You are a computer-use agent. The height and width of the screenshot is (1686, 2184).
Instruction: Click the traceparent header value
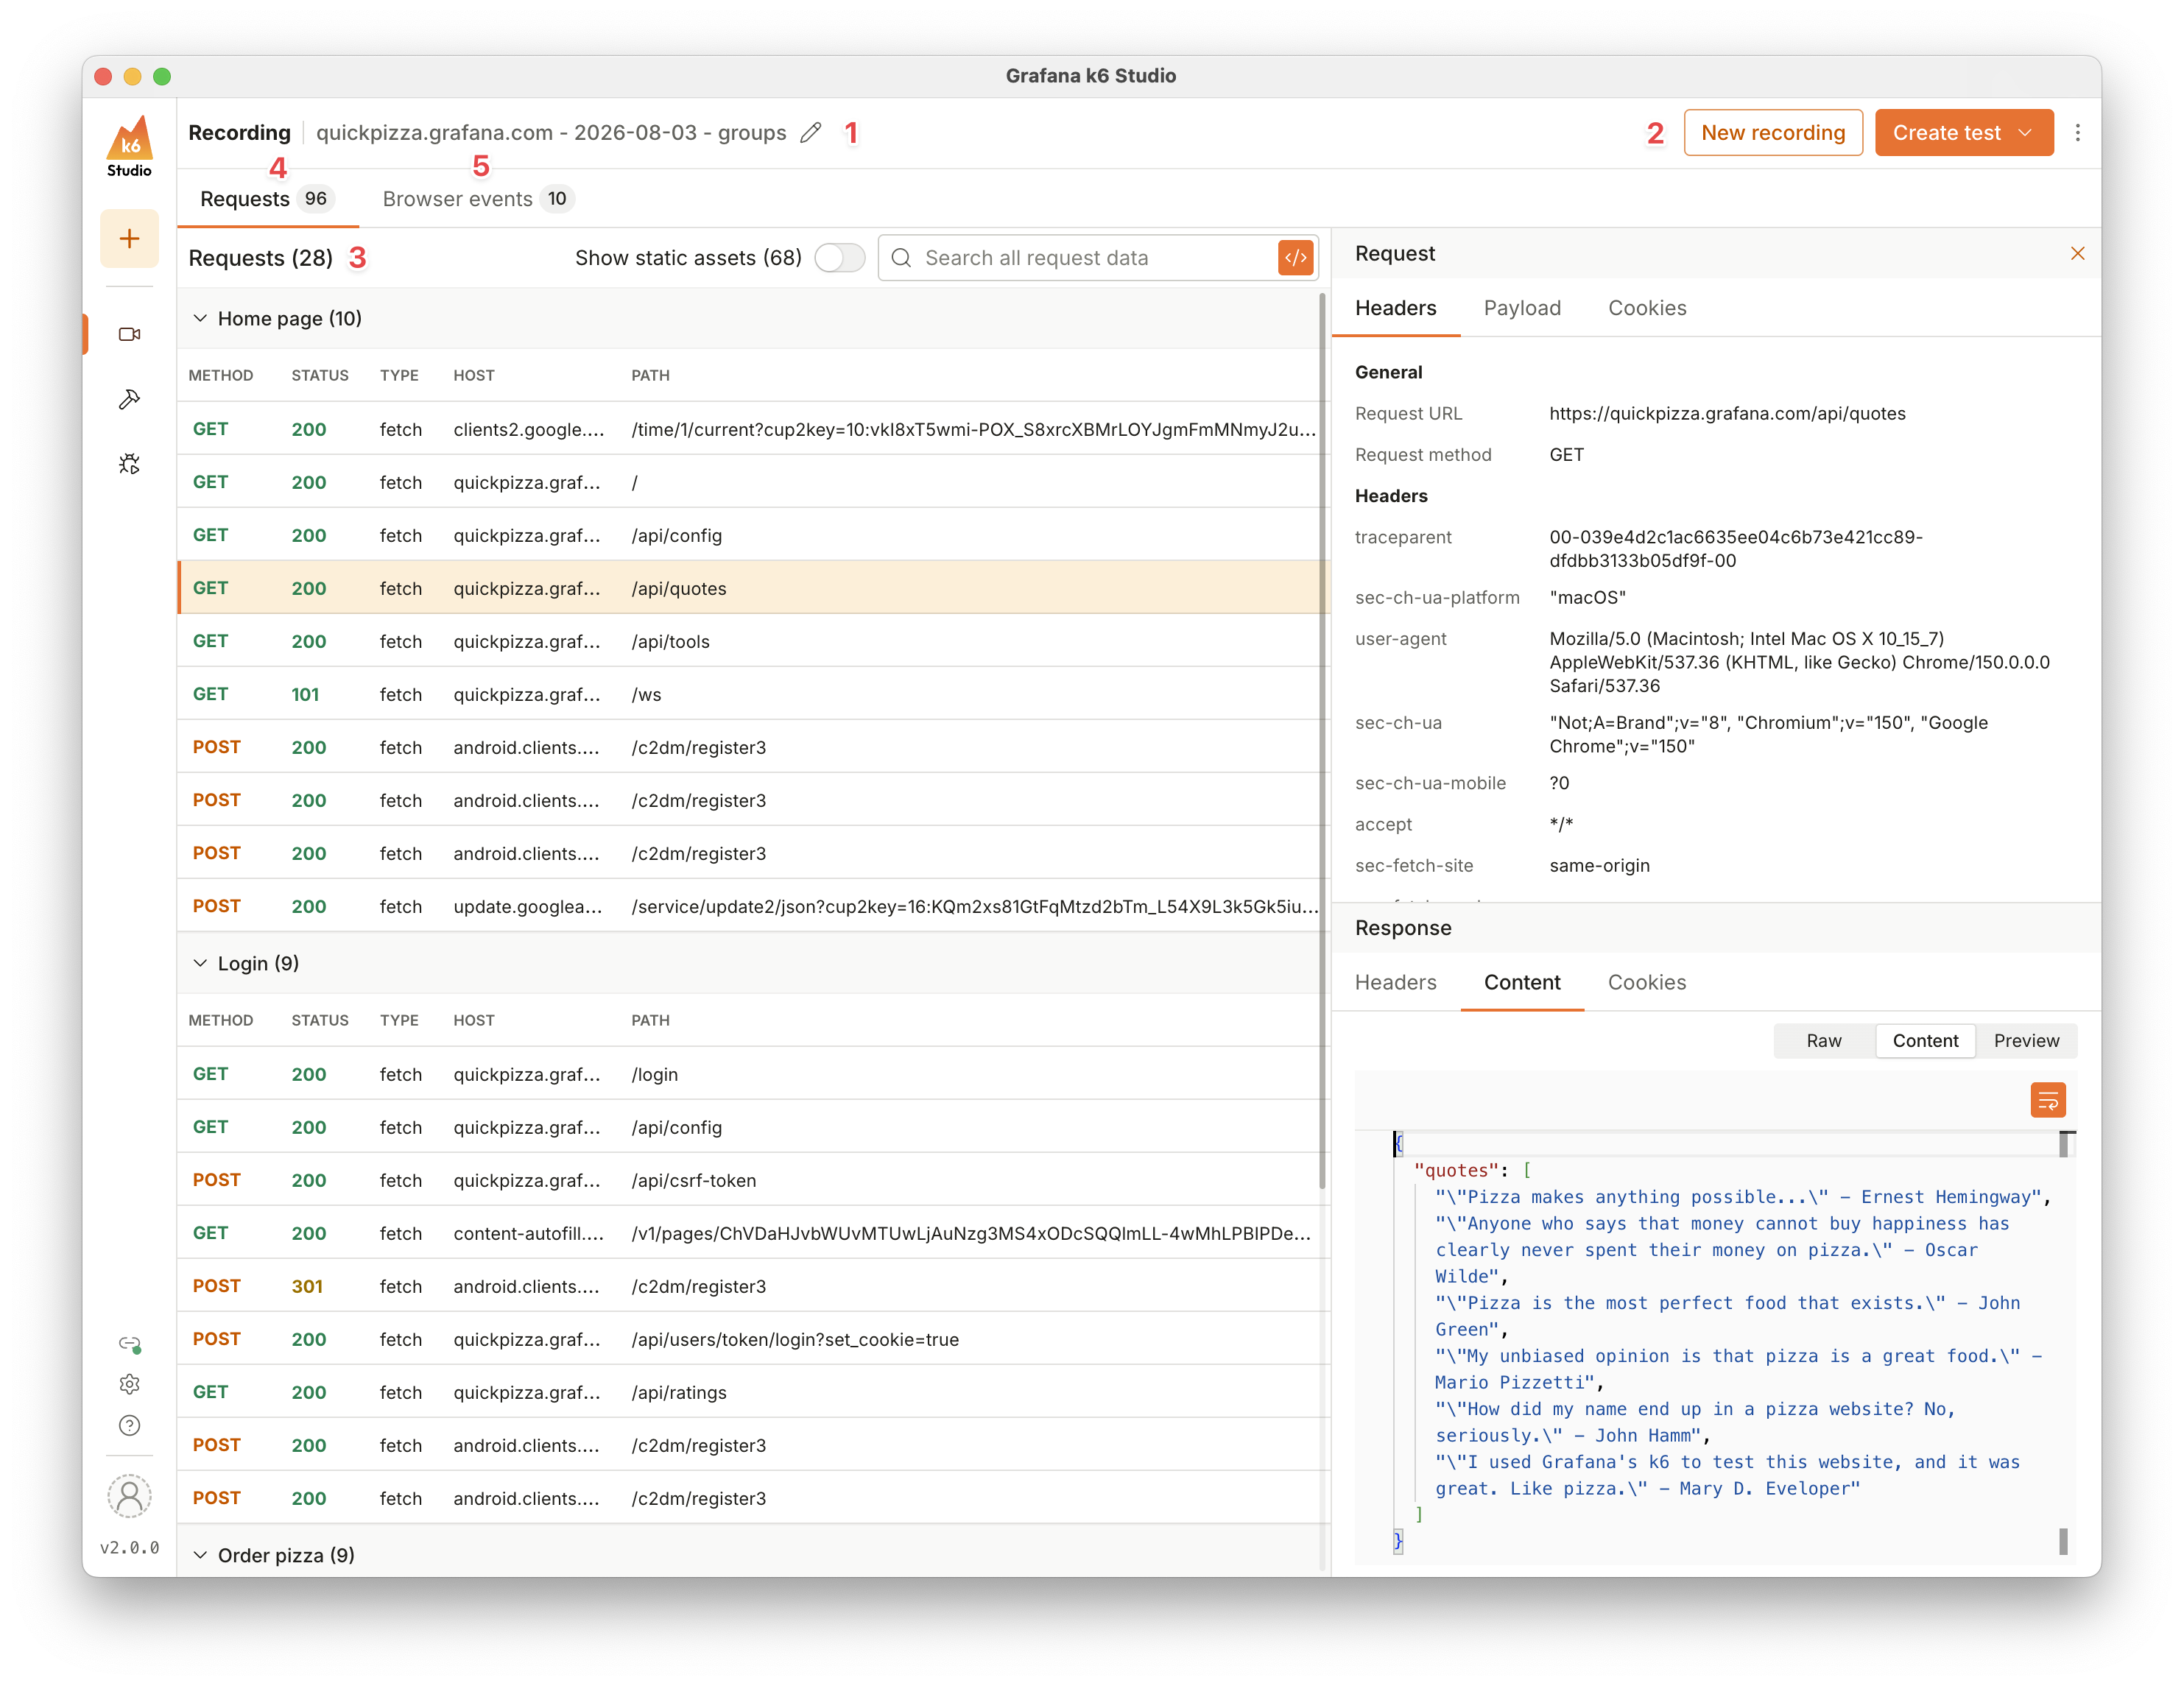point(1736,549)
